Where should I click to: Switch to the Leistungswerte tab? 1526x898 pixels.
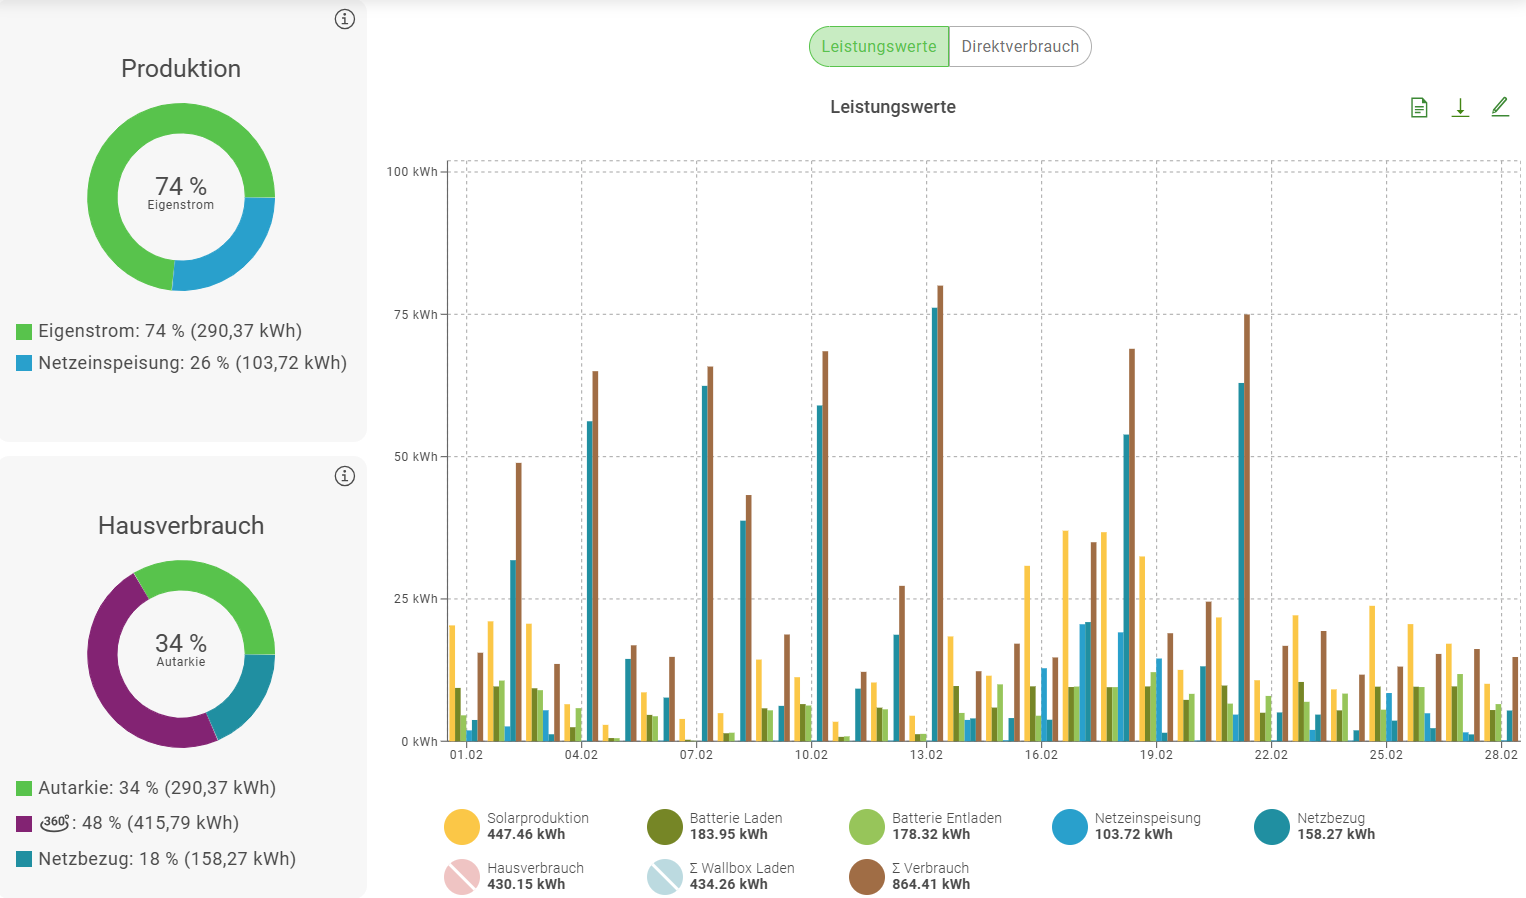click(x=879, y=47)
